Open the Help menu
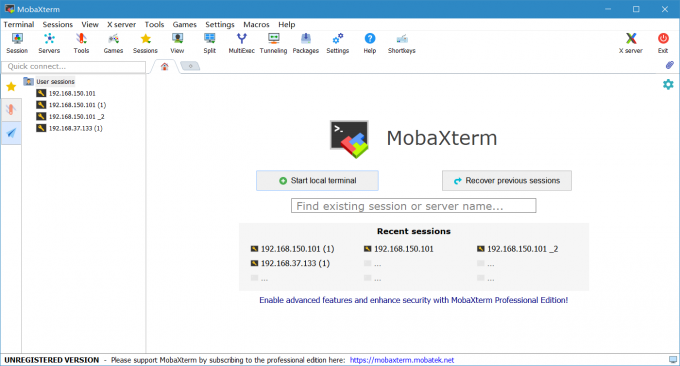The image size is (680, 366). pos(287,24)
